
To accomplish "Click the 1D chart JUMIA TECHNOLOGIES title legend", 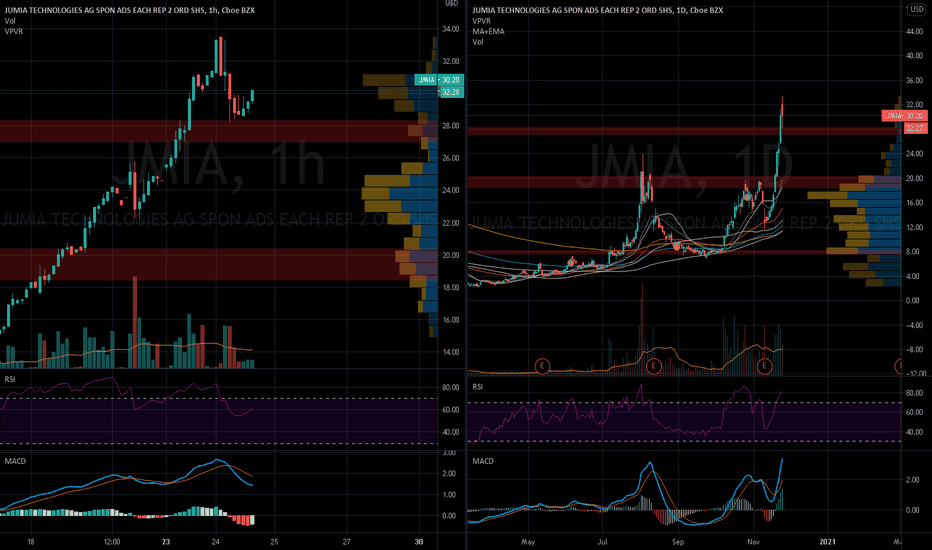I will tap(597, 10).
